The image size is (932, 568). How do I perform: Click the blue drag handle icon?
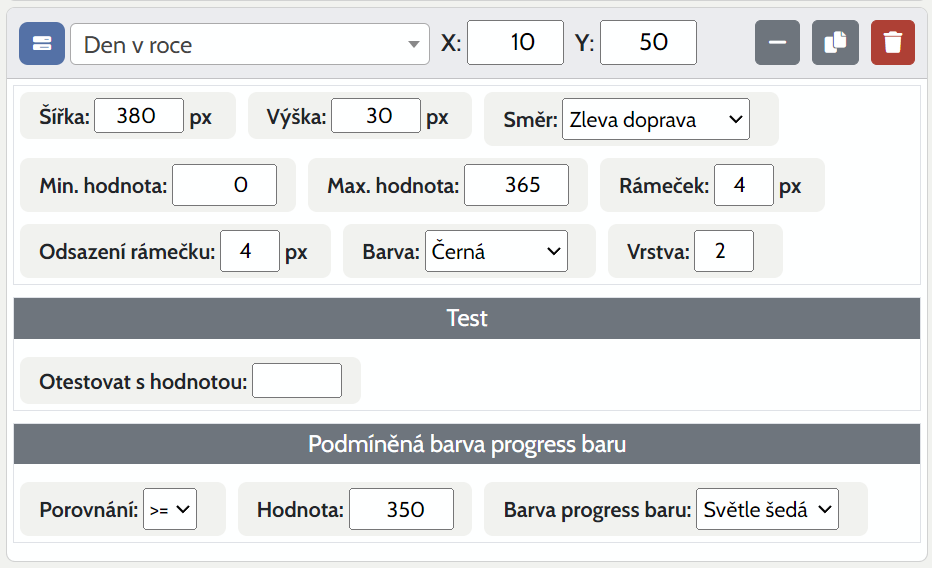41,44
